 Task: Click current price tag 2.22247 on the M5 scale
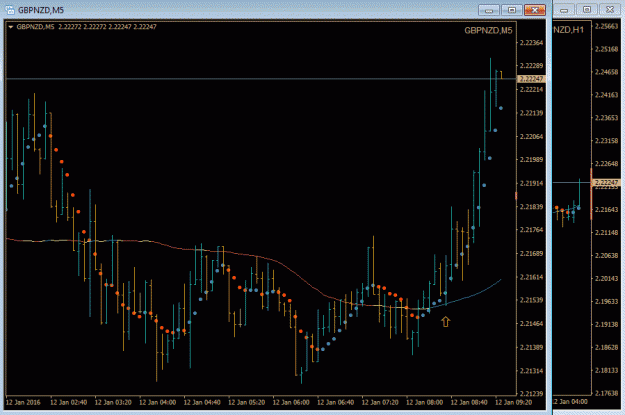pos(531,79)
